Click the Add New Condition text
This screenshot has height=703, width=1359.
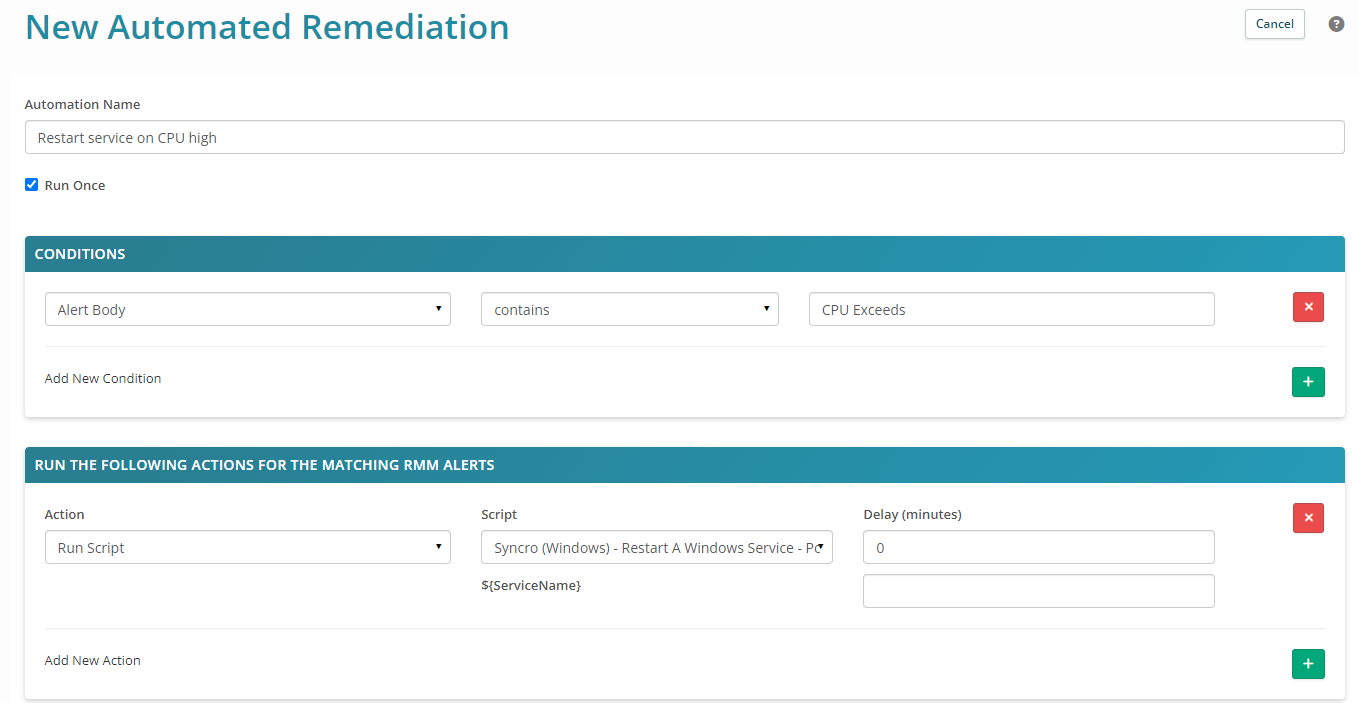[x=103, y=379]
